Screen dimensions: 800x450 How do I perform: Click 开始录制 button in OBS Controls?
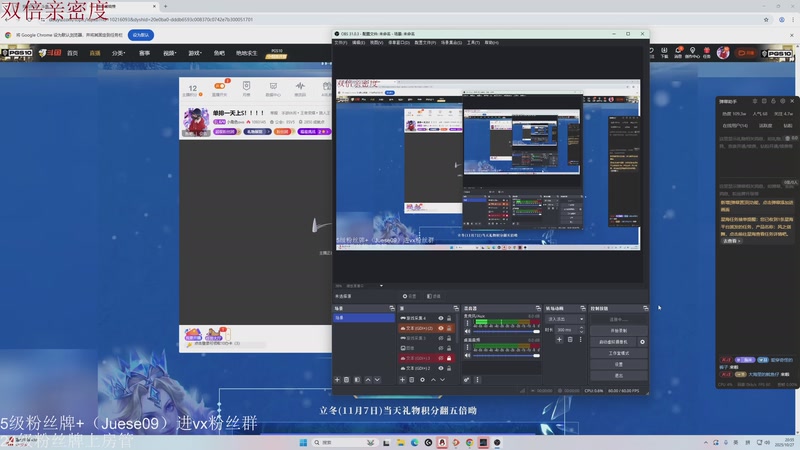pos(619,331)
